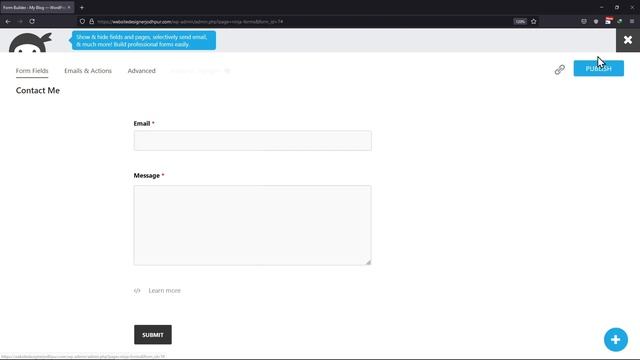Viewport: 640px width, 360px height.
Task: Reset the zoom level badge in the address bar
Action: click(520, 21)
